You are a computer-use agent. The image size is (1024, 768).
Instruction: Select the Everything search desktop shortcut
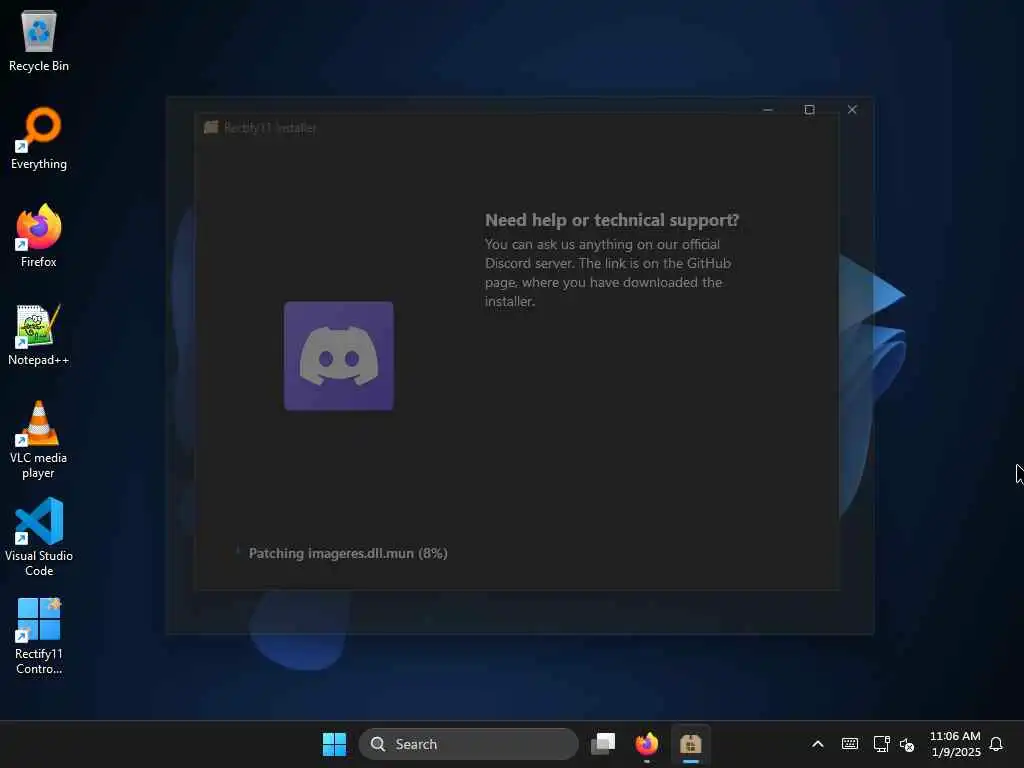(x=39, y=138)
